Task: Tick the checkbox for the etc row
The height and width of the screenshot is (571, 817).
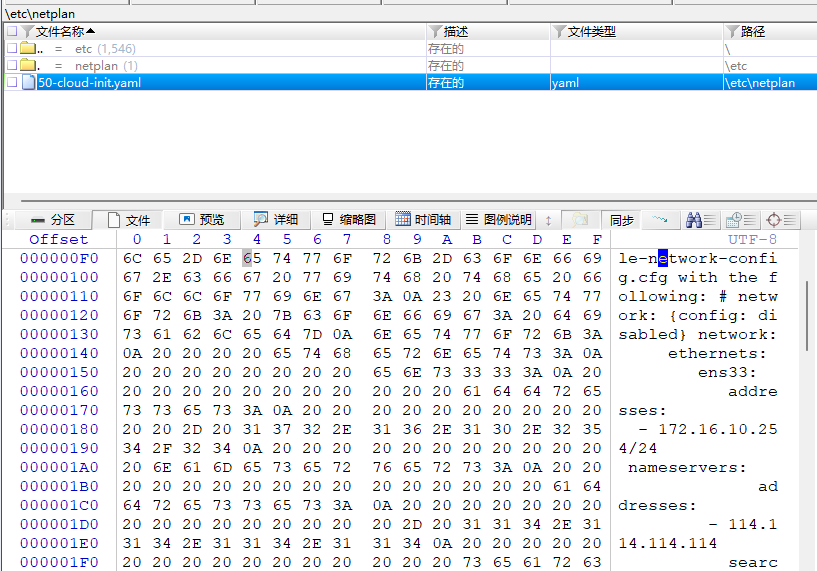Action: click(x=12, y=48)
